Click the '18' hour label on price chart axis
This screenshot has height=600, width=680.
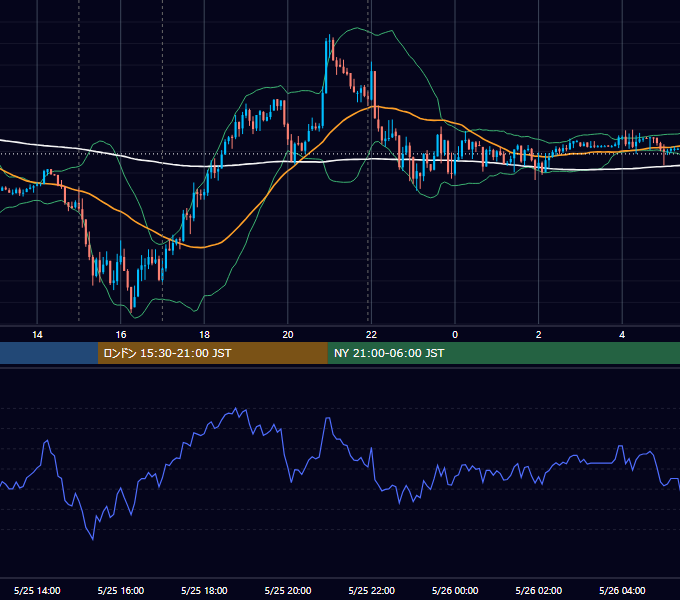[x=204, y=335]
